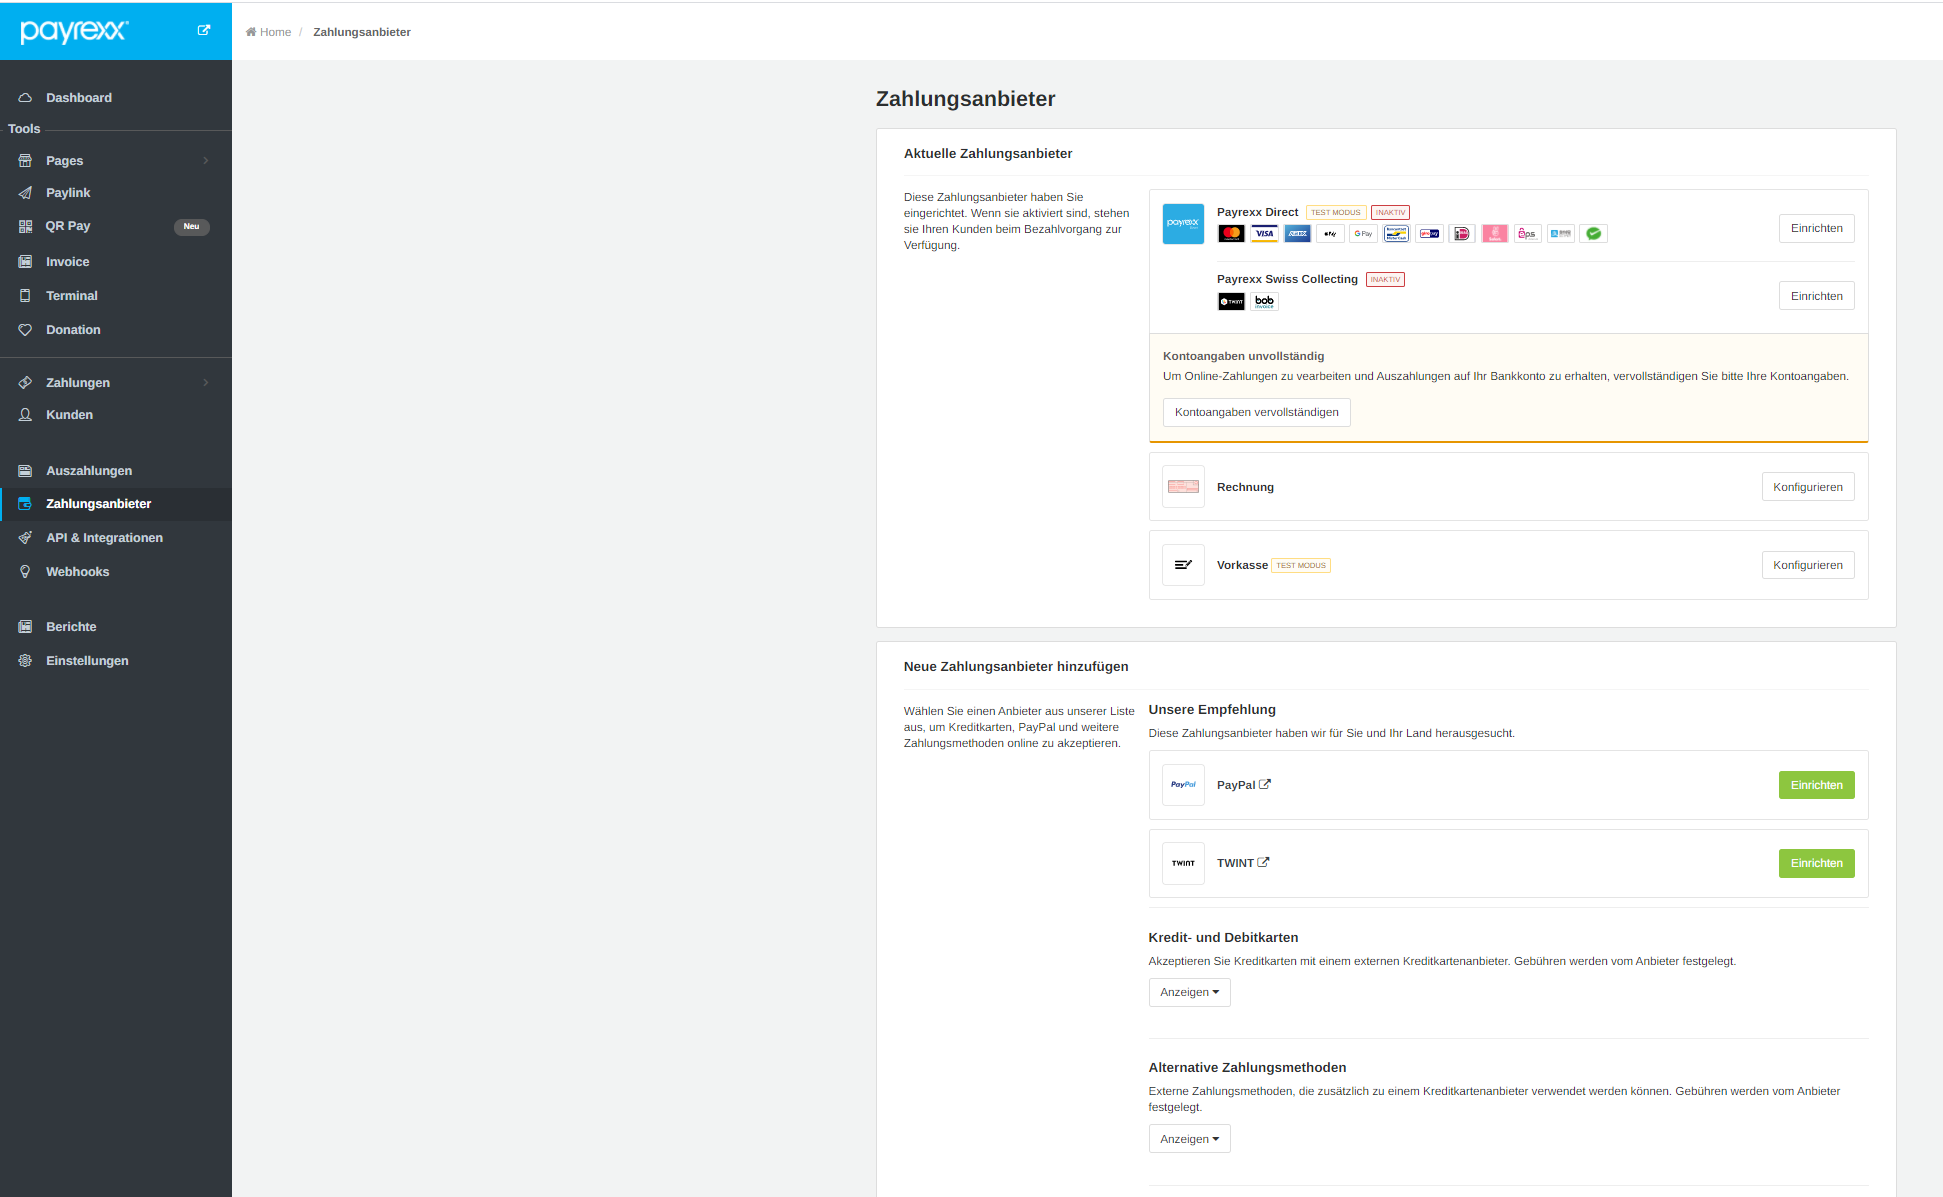This screenshot has height=1197, width=1943.
Task: Go to API & Integrationen in sidebar
Action: pyautogui.click(x=104, y=538)
